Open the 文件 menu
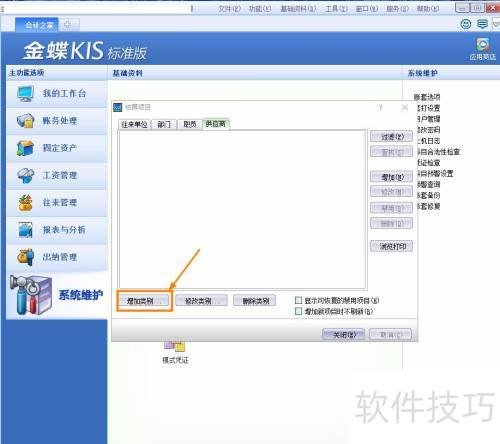The height and width of the screenshot is (444, 500). [229, 8]
